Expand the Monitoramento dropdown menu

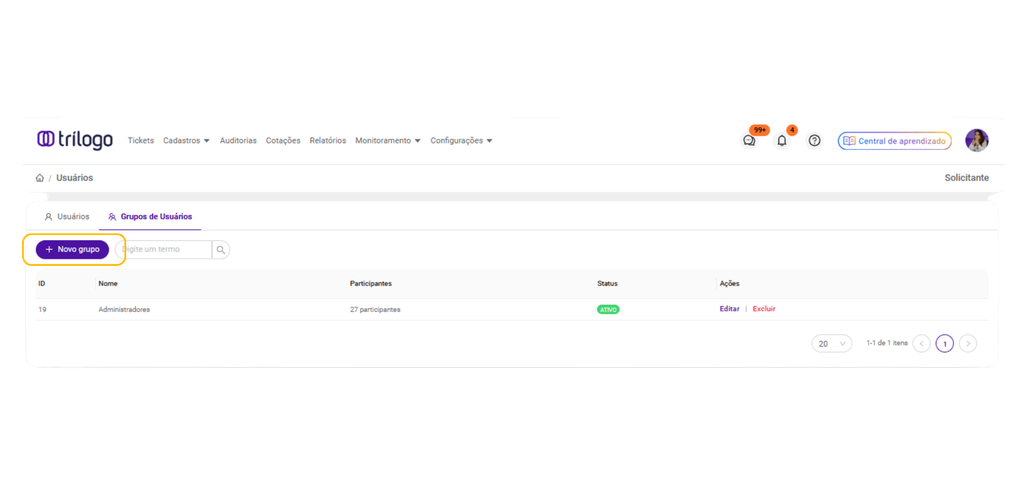point(388,140)
